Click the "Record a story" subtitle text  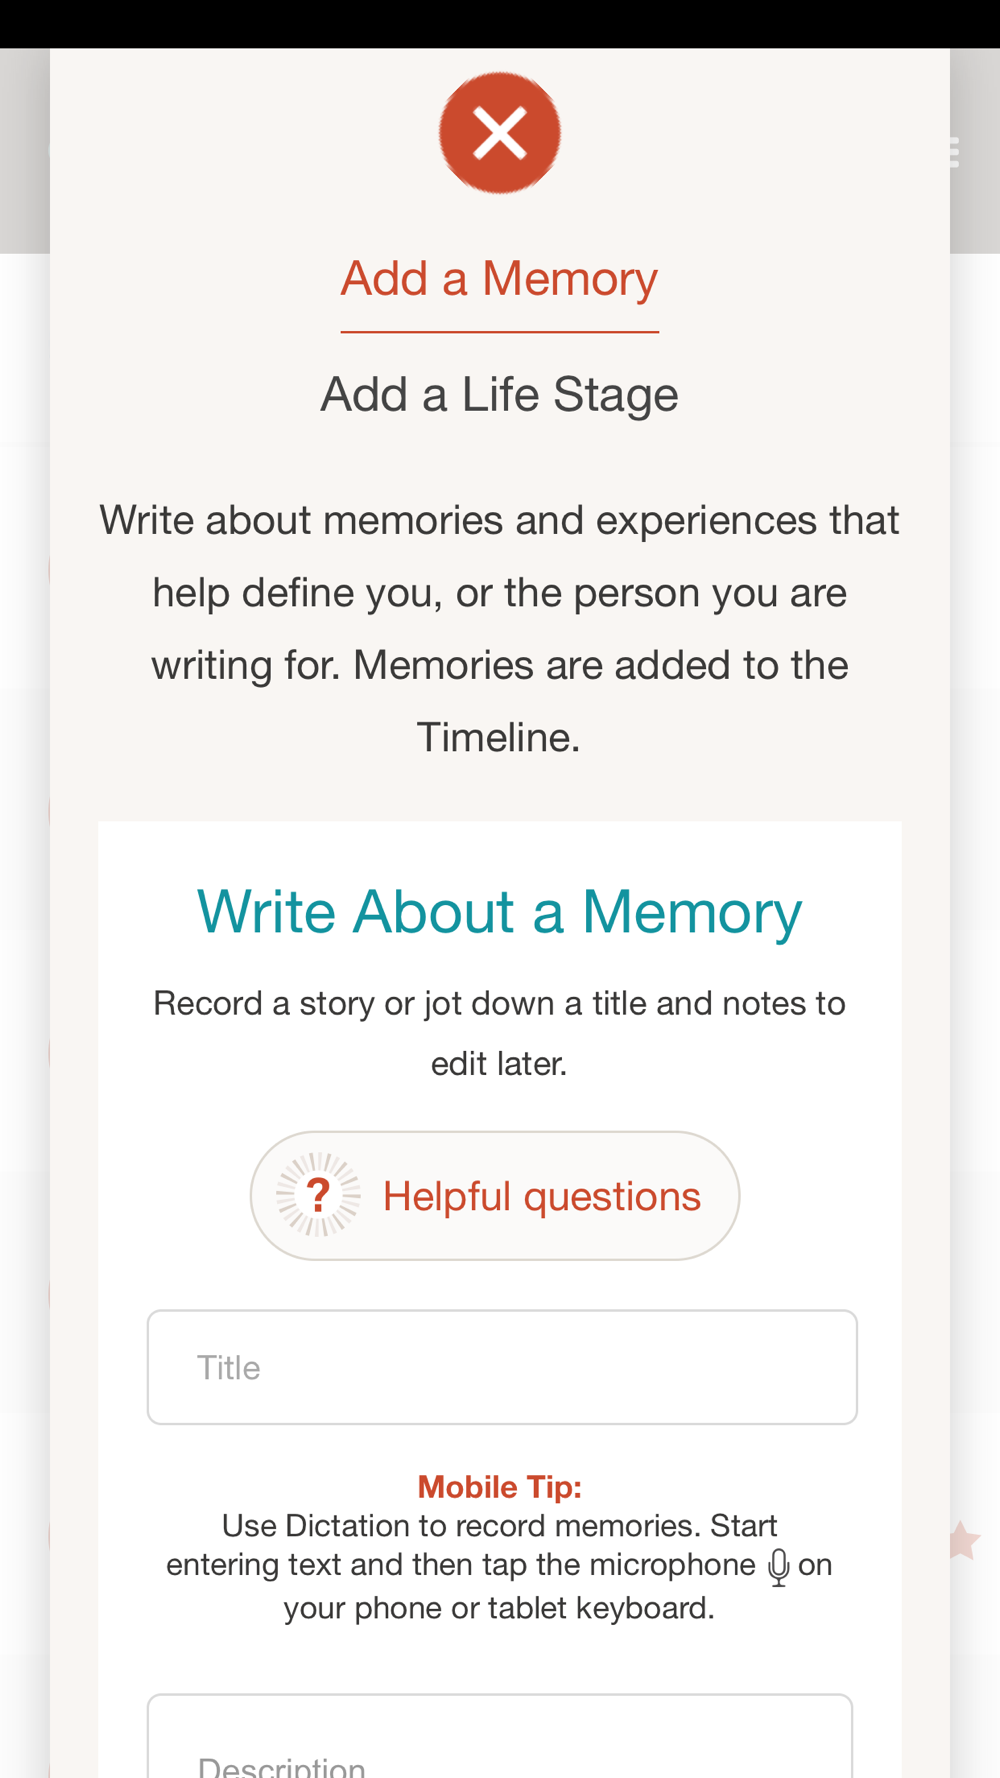[499, 1032]
